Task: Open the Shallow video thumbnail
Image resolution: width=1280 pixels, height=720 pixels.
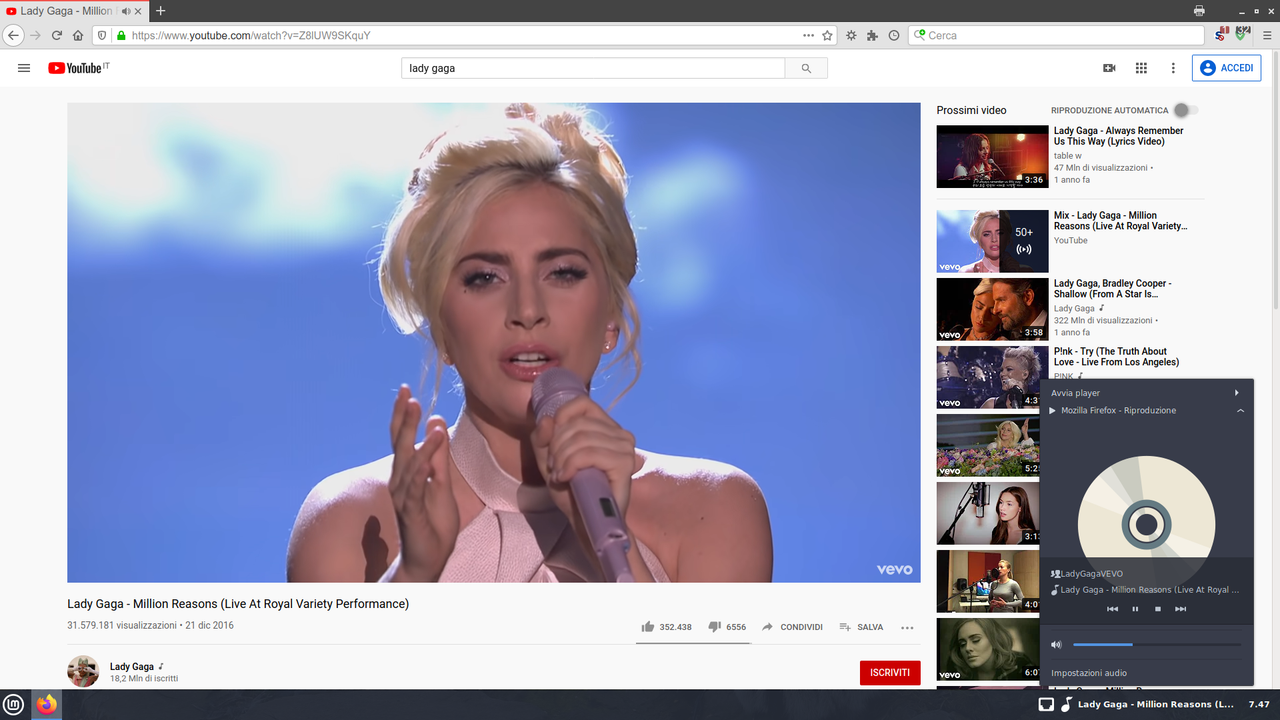Action: pos(992,309)
